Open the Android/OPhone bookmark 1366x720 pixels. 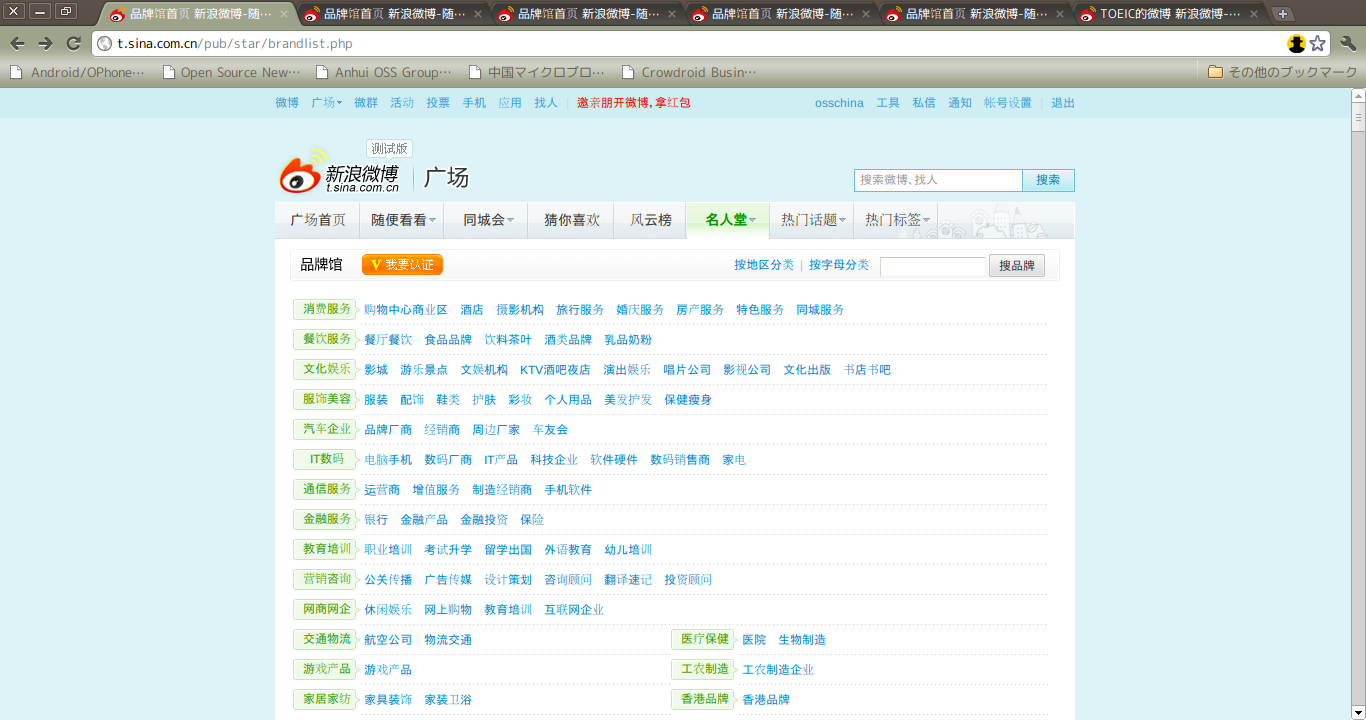78,72
